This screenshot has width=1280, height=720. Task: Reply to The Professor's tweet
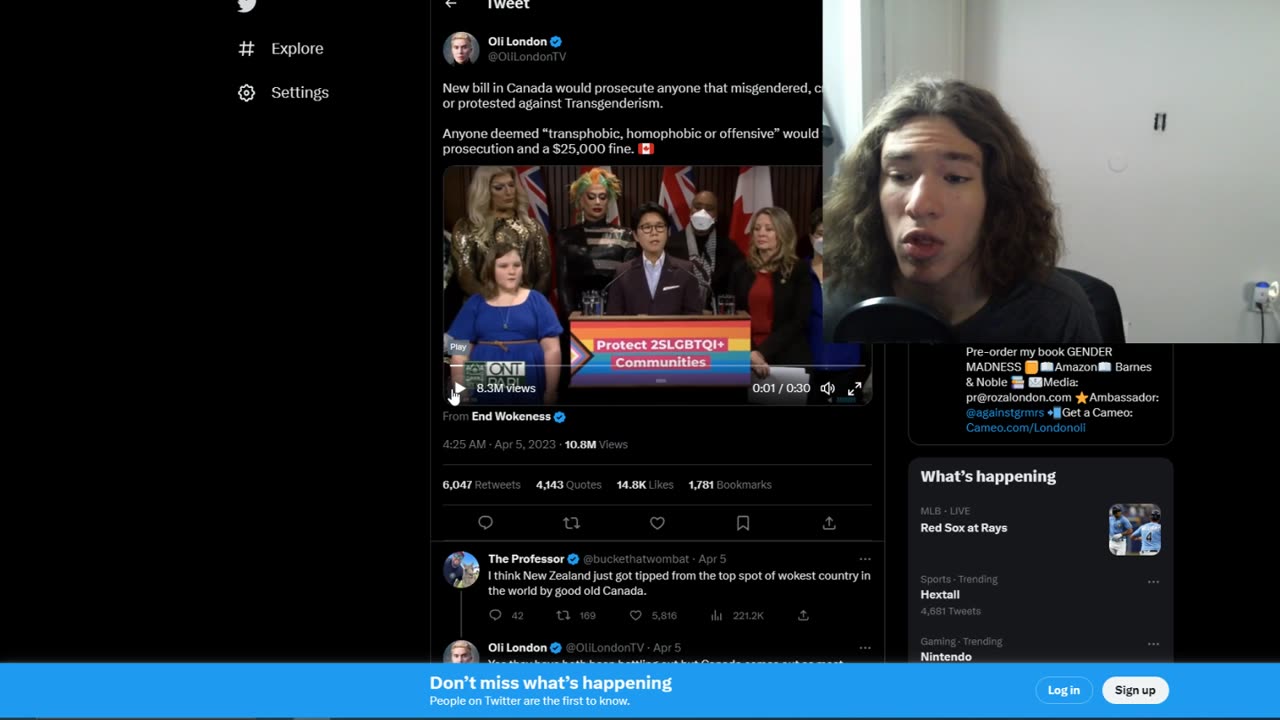point(495,616)
